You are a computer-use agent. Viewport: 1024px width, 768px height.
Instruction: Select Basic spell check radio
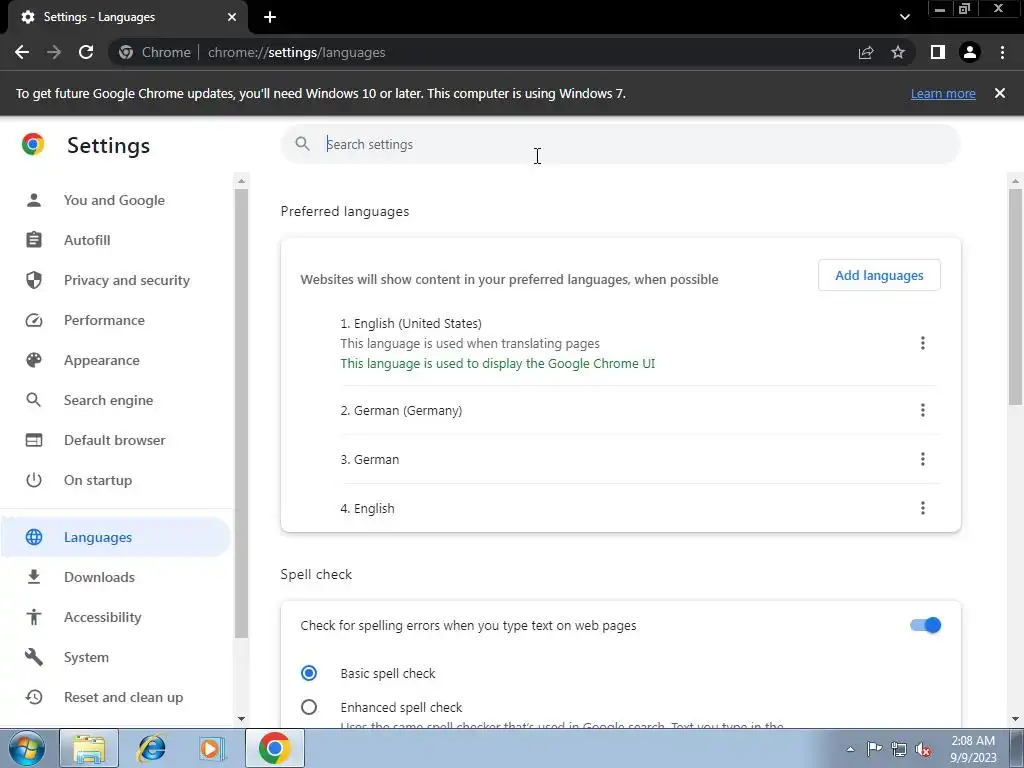click(x=309, y=673)
